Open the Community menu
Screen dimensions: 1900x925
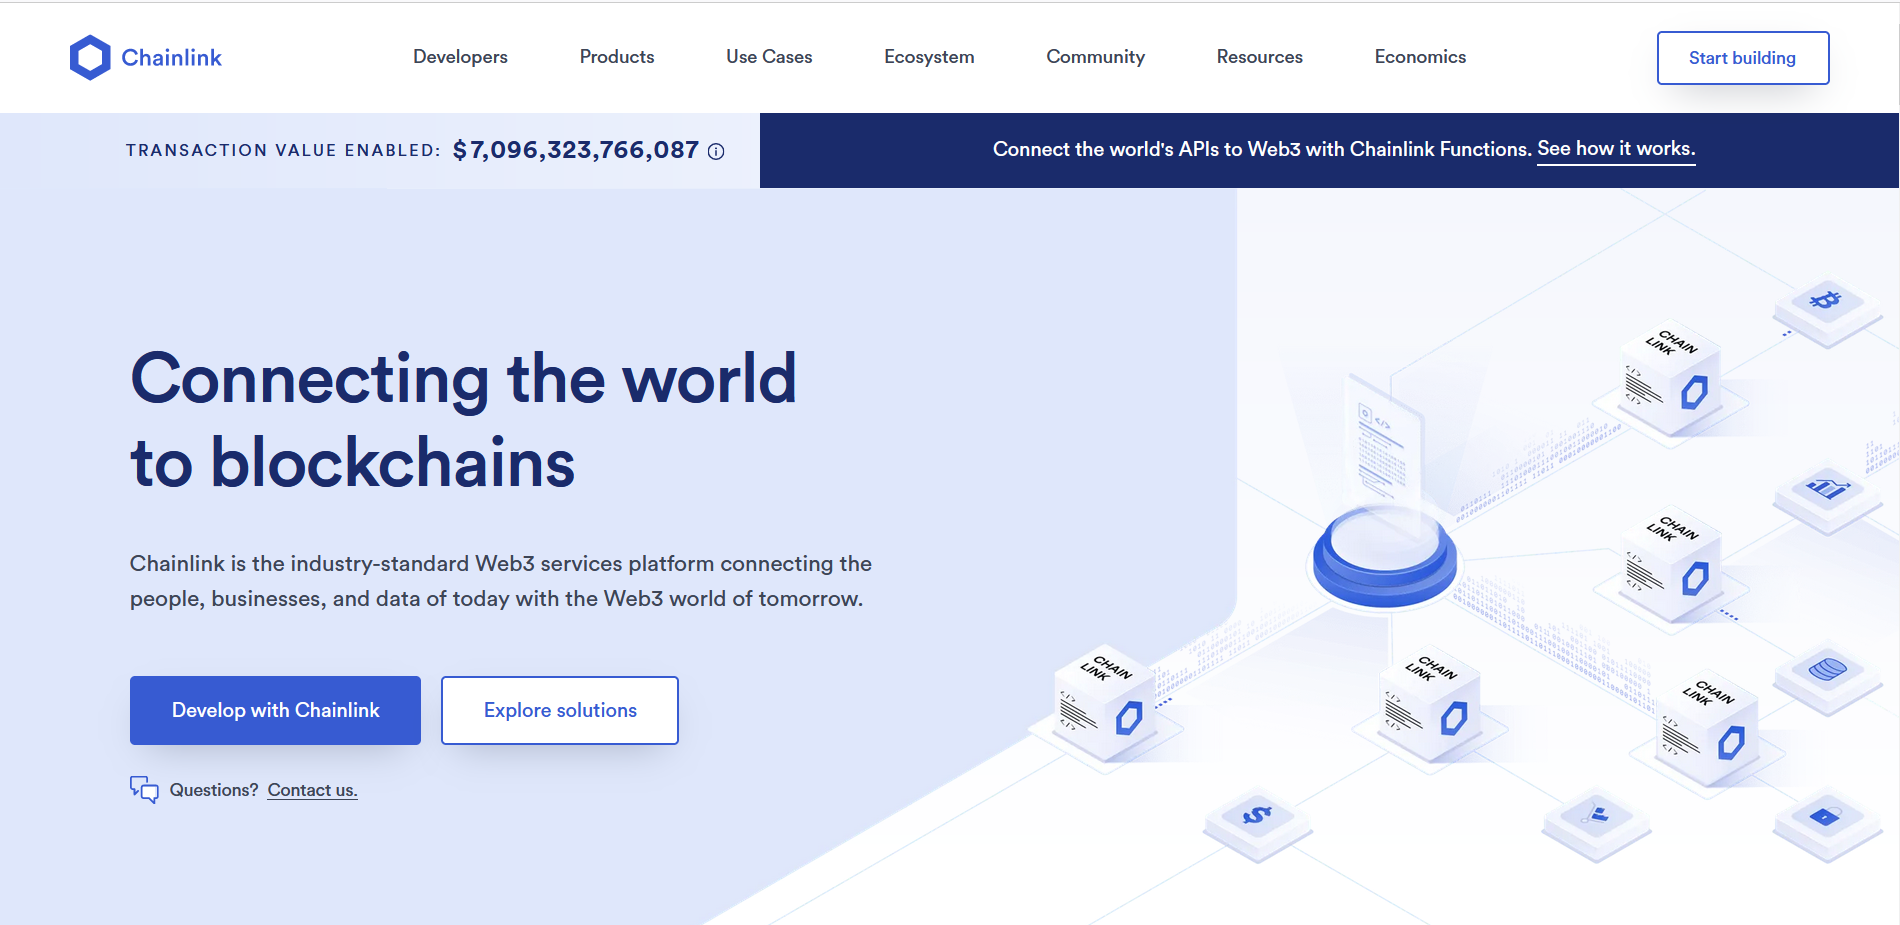click(x=1095, y=57)
